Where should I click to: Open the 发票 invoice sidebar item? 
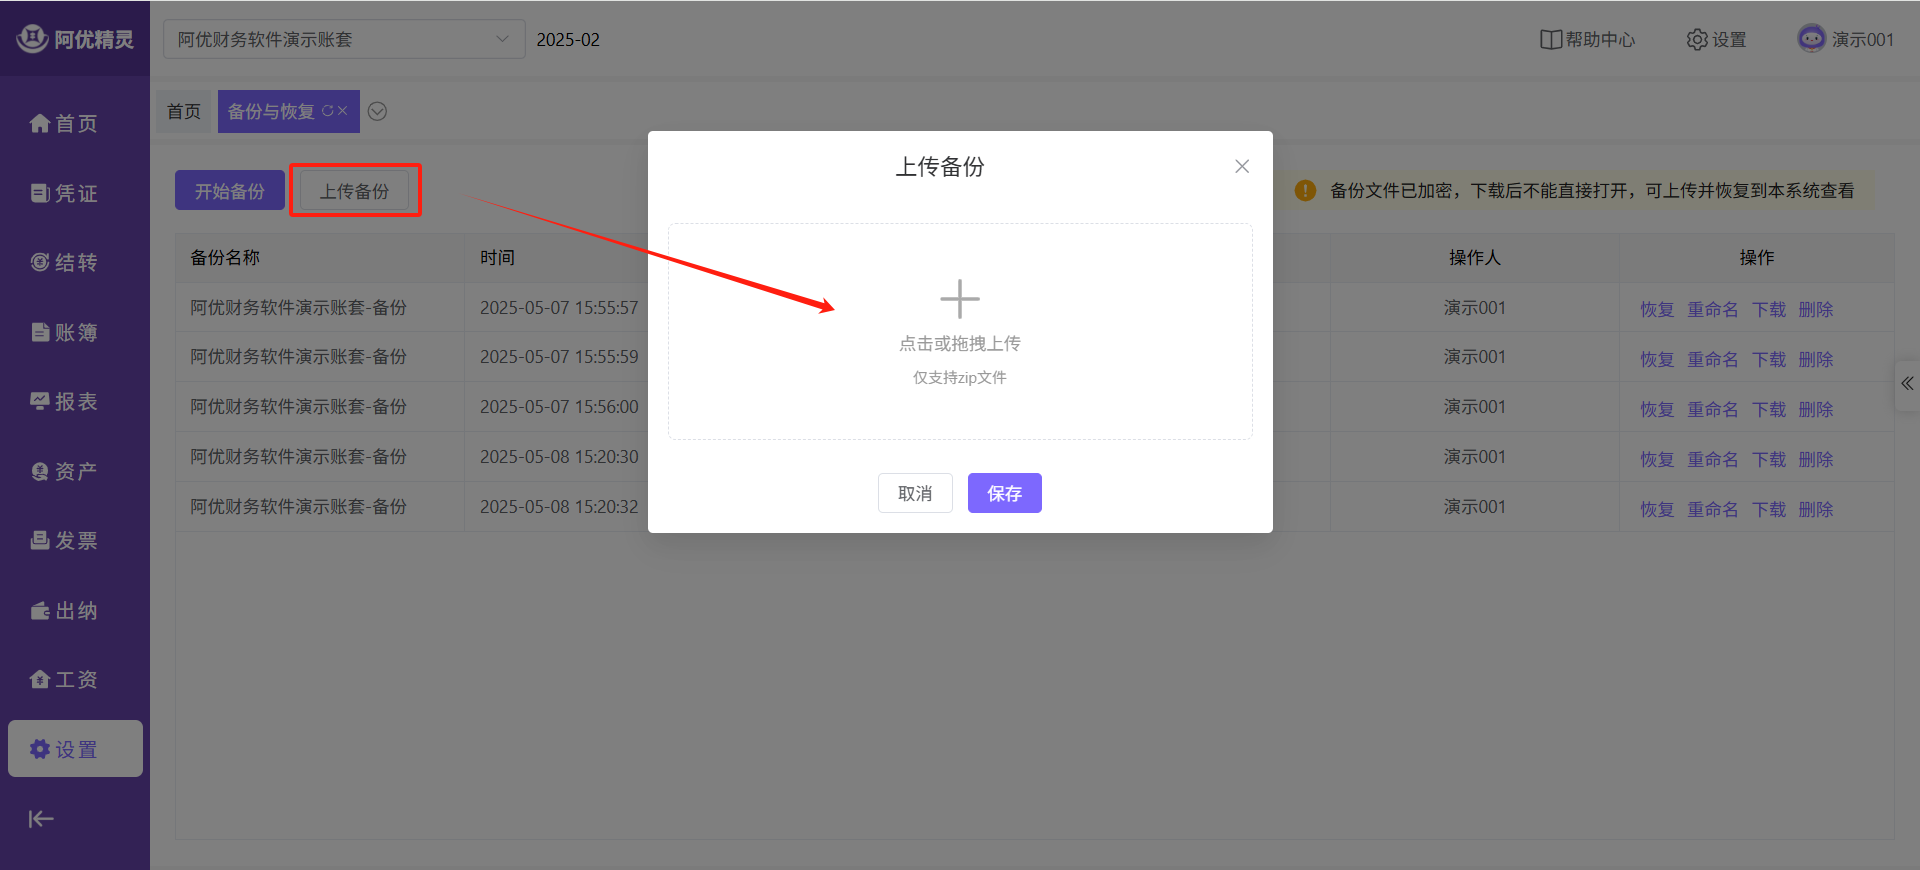(x=64, y=541)
